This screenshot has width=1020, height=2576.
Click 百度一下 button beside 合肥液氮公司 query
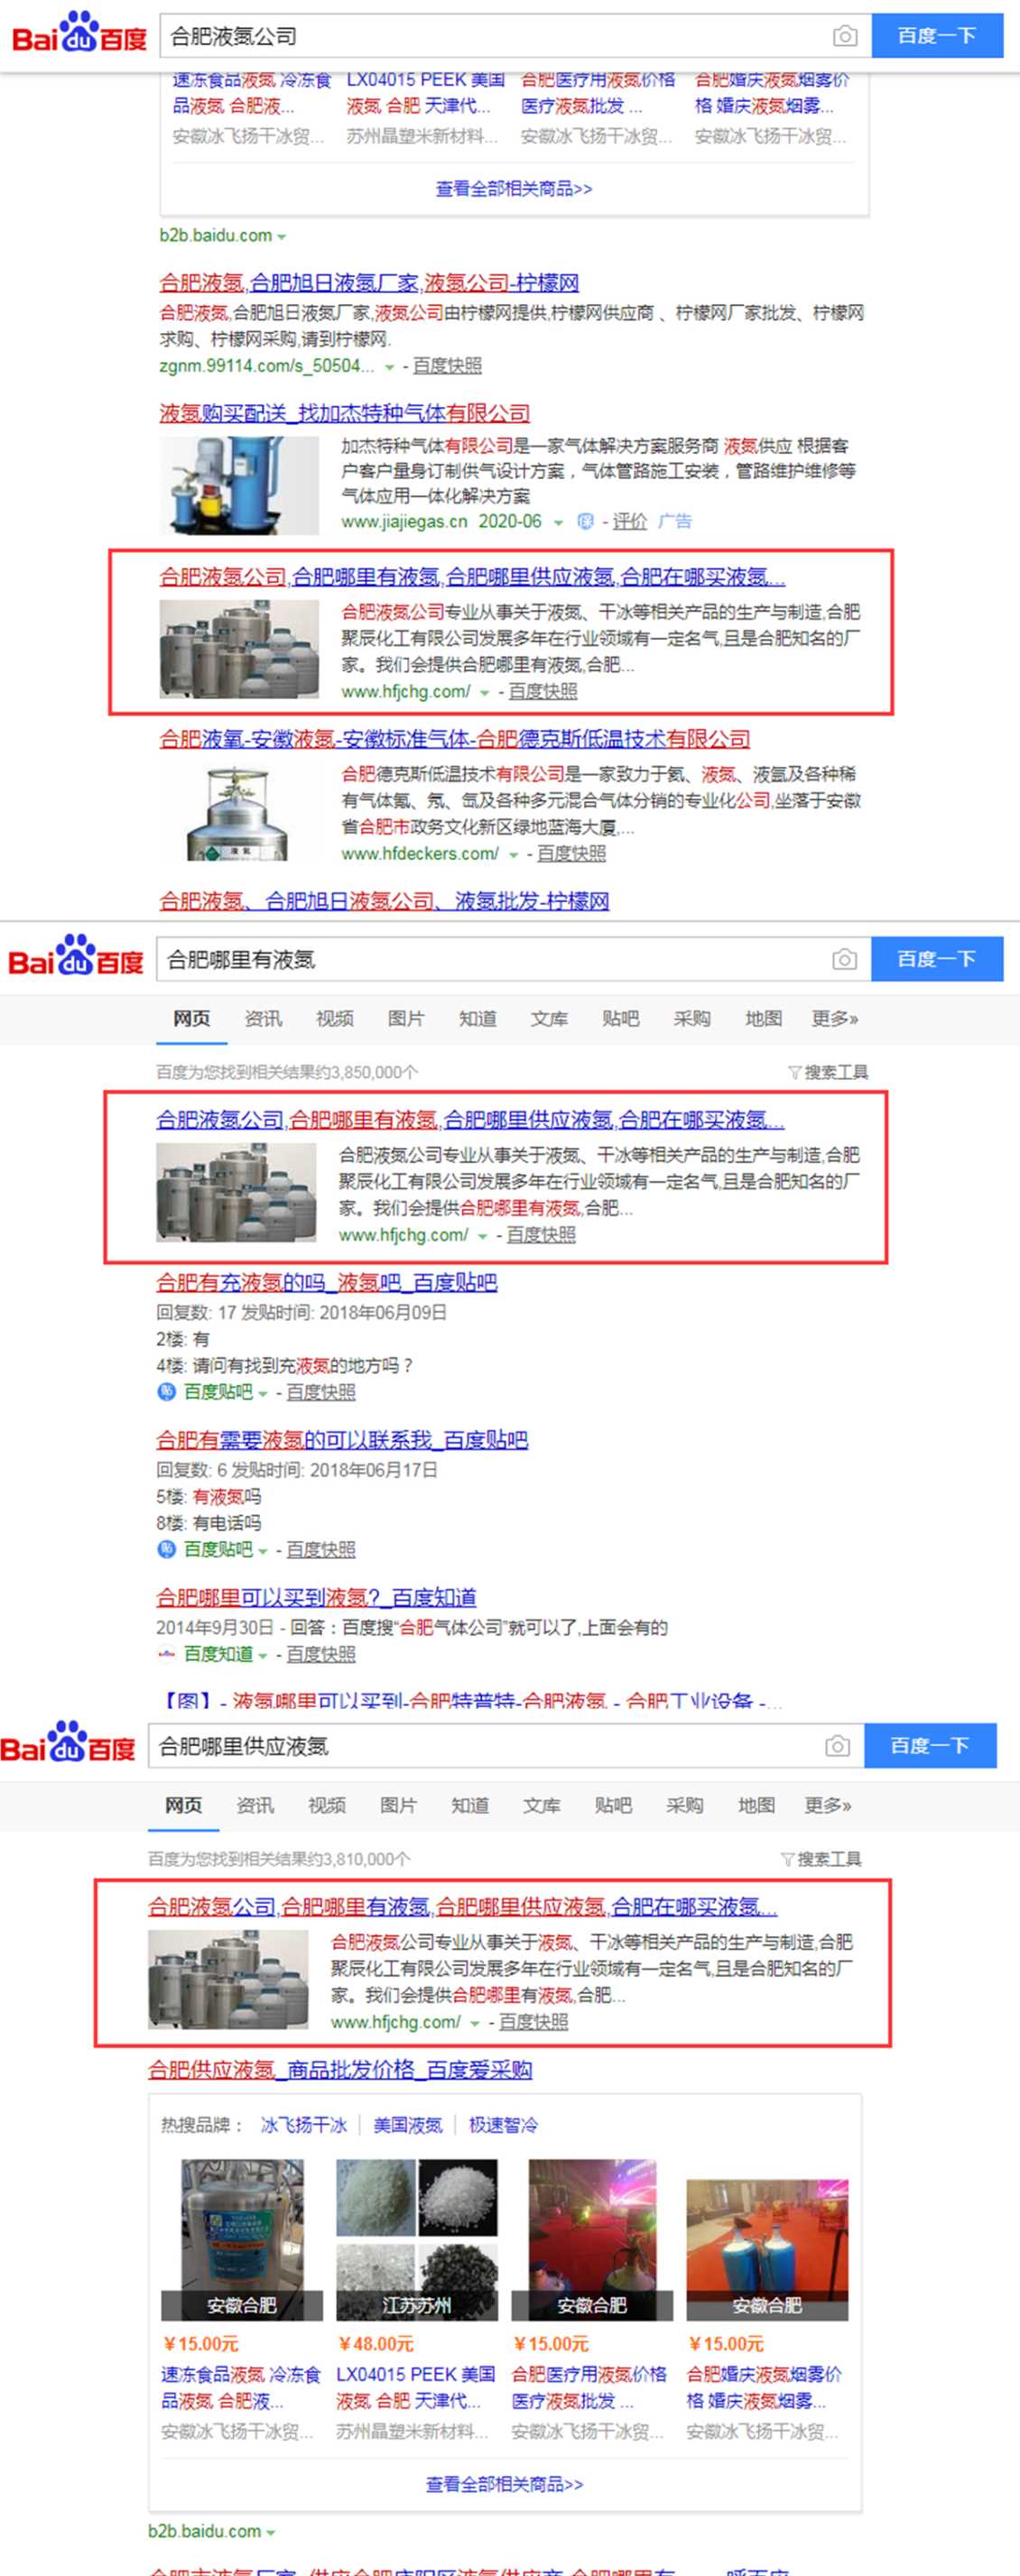pyautogui.click(x=937, y=36)
